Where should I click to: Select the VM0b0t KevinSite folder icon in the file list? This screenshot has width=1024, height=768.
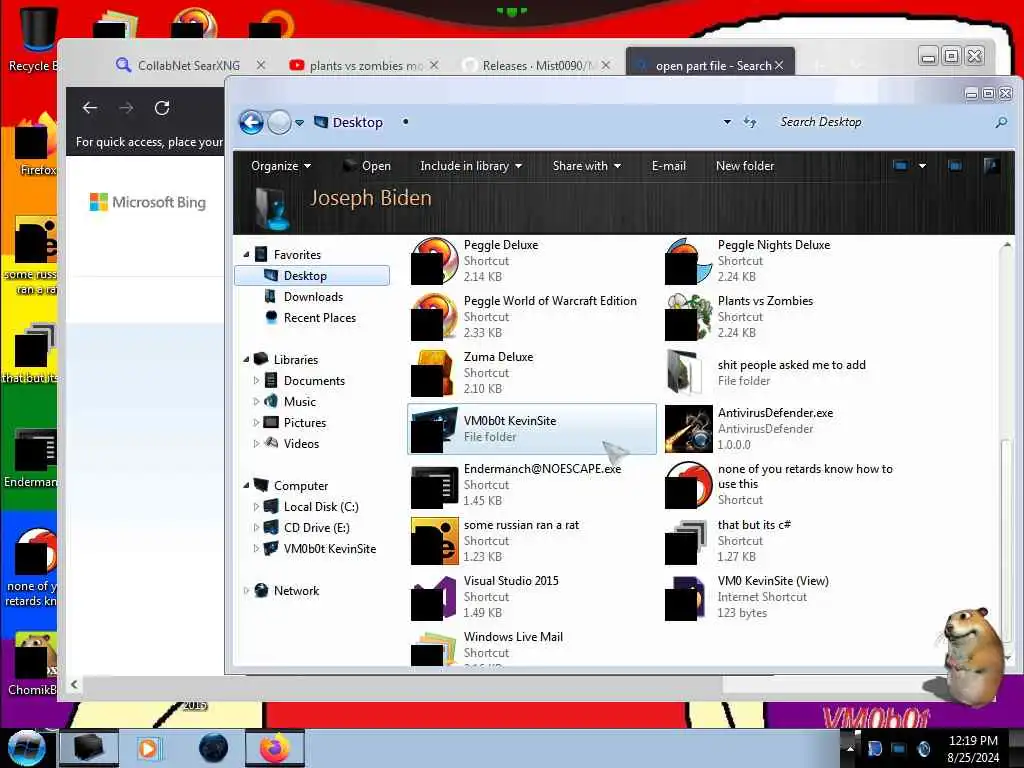coord(434,429)
